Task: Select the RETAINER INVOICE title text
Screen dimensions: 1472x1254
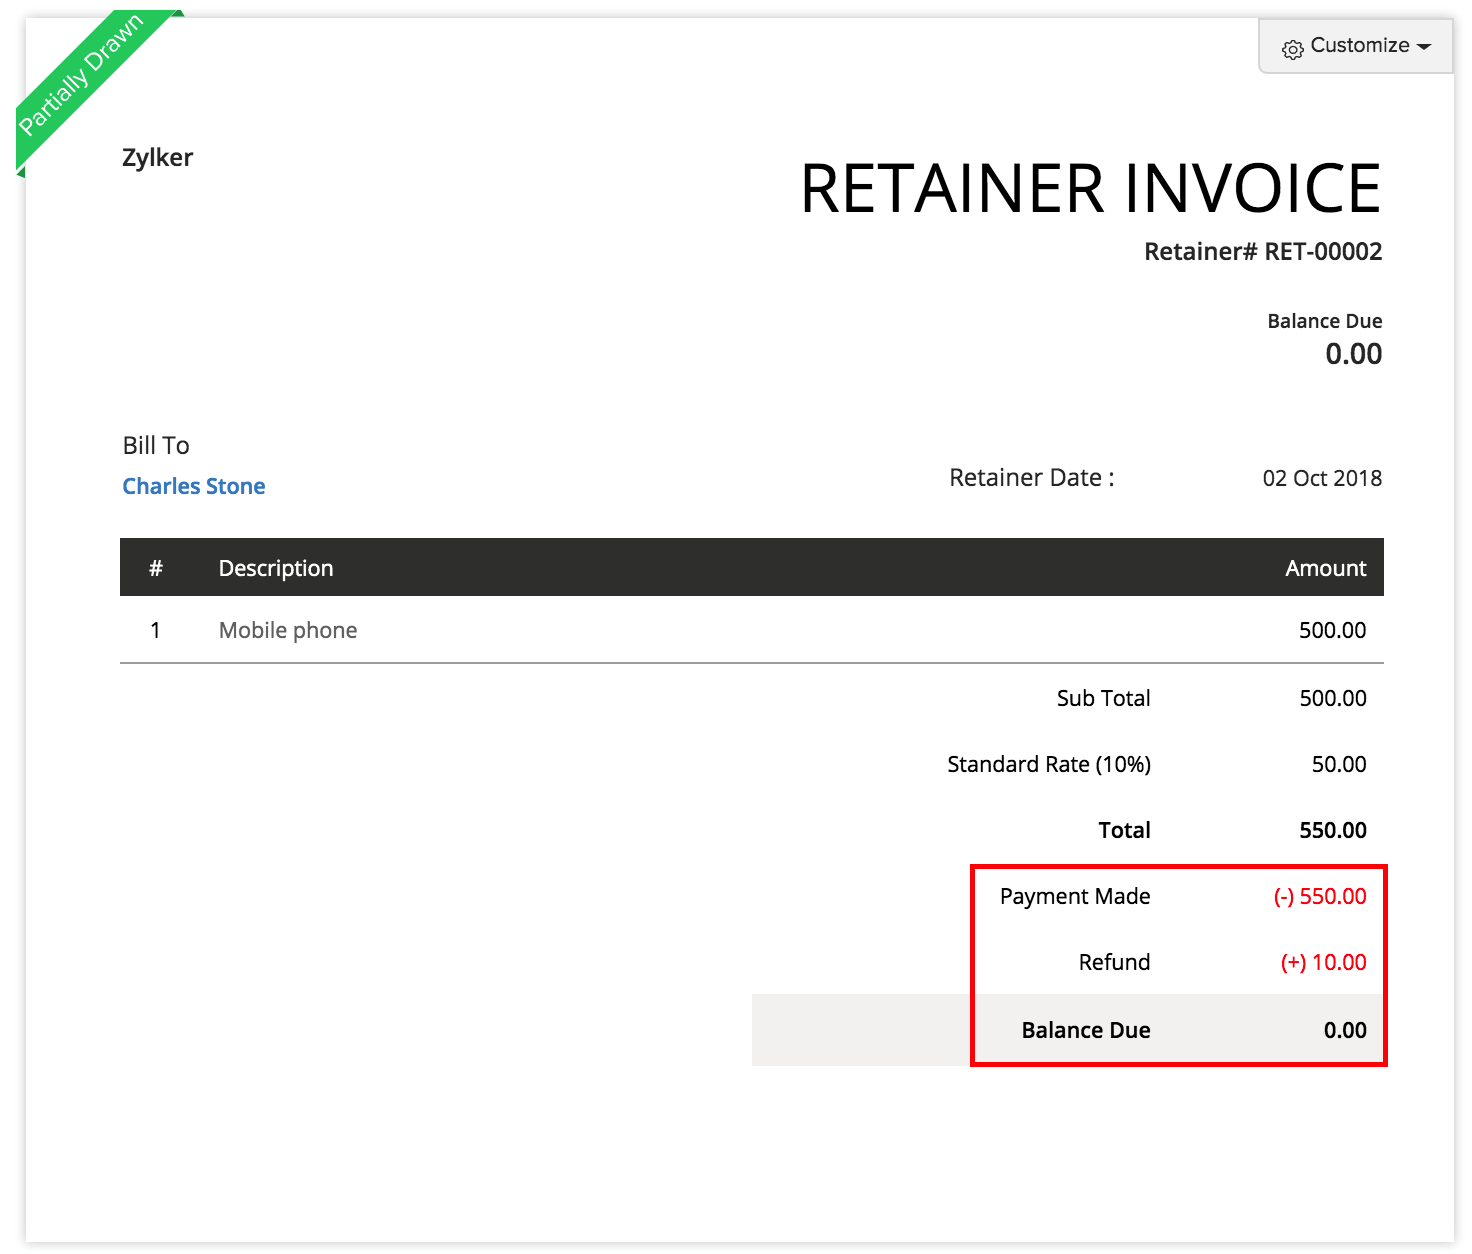Action: [x=1090, y=189]
